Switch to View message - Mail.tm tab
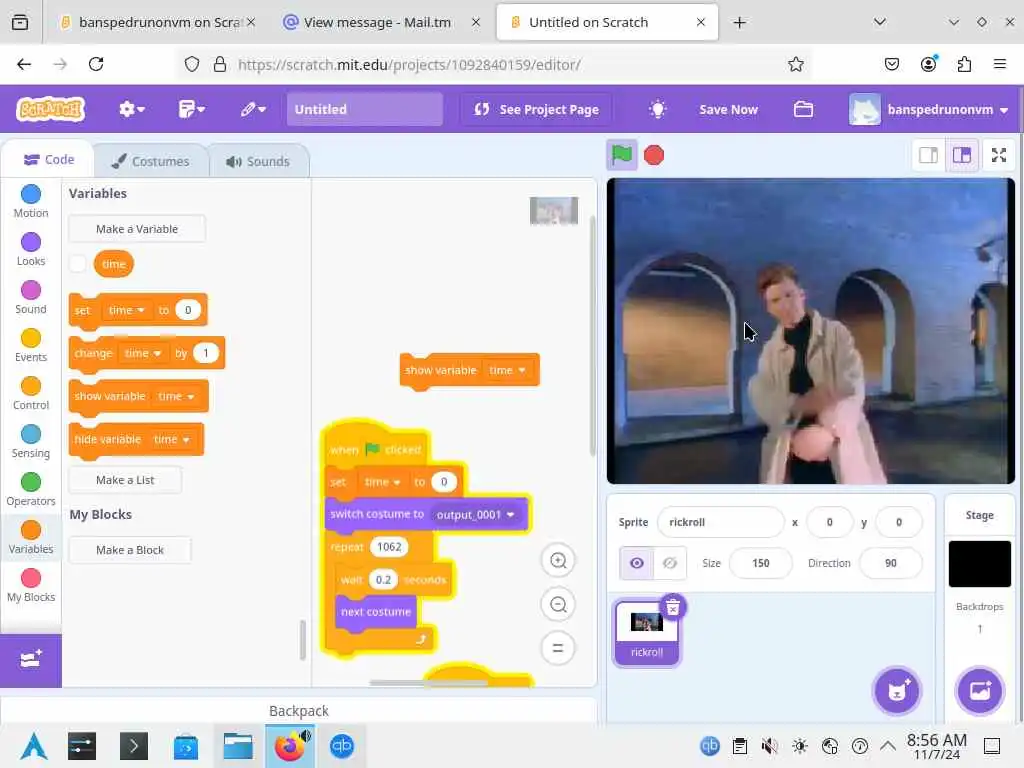This screenshot has height=768, width=1024. point(377,22)
